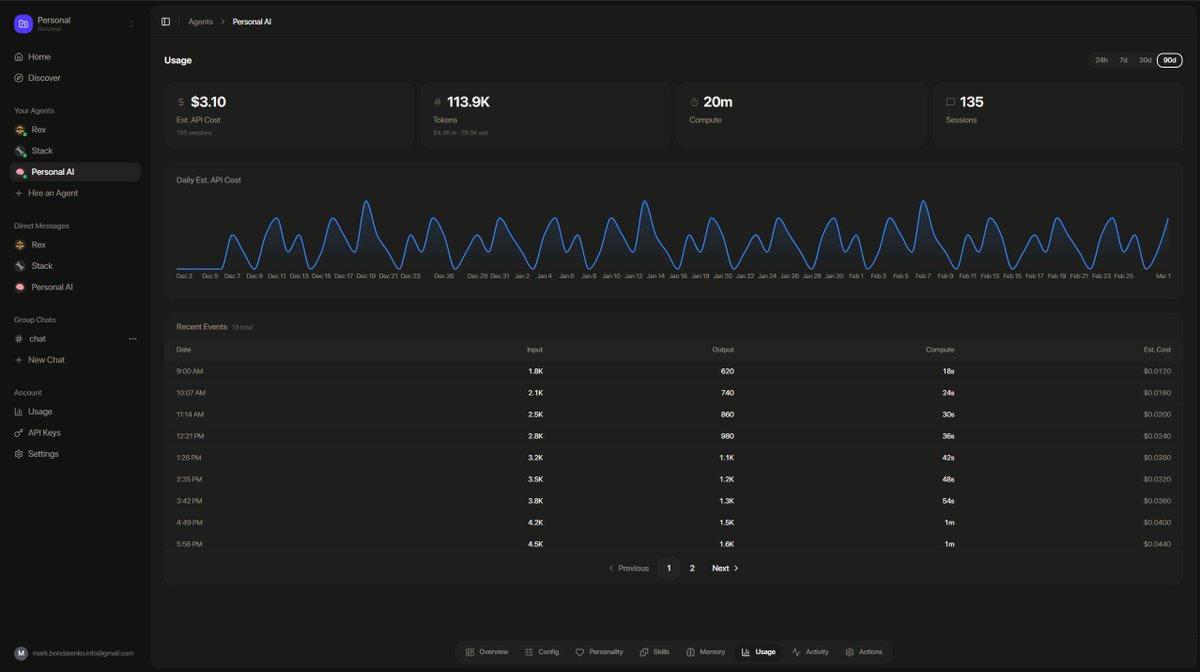Switch the time range to 7d
Screen dimensions: 1200x672
1123,60
